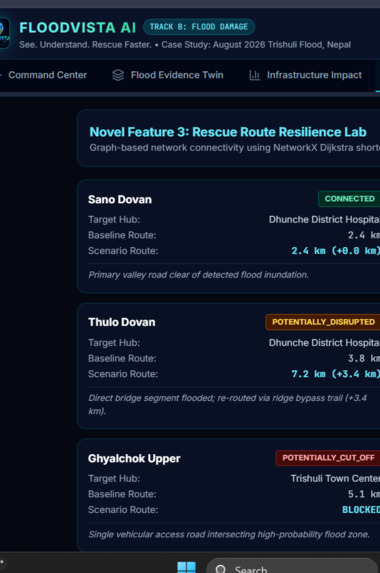Click the 'Direct bridge segment flooded' note
The image size is (380, 573).
pyautogui.click(x=228, y=404)
